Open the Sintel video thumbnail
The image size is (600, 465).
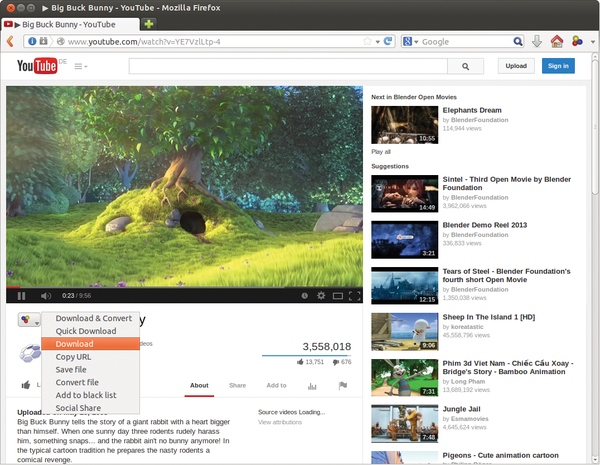coord(404,194)
